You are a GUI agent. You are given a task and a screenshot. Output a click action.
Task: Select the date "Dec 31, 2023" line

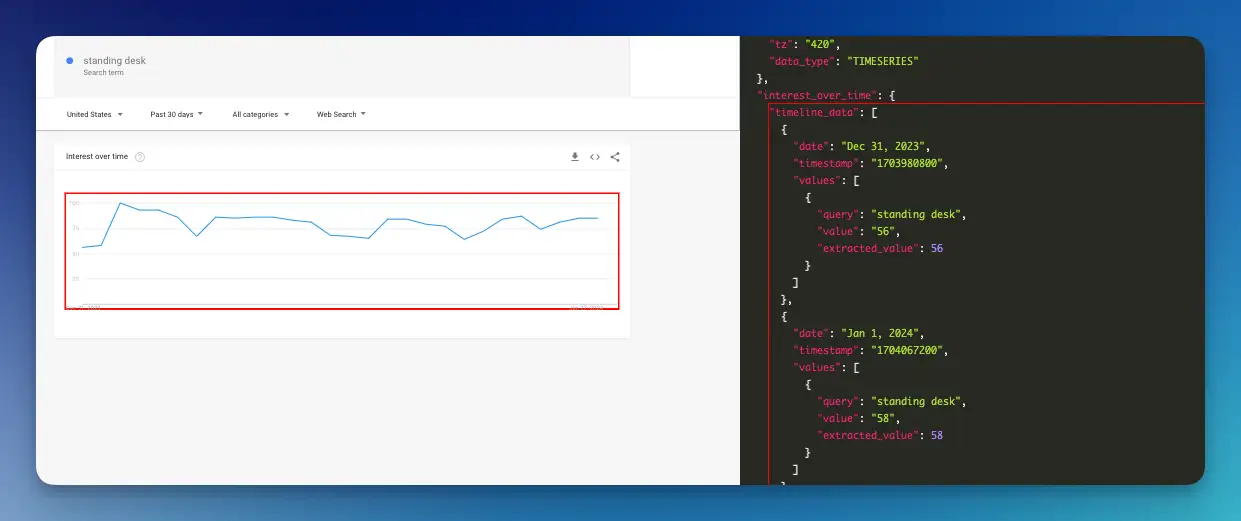point(860,146)
